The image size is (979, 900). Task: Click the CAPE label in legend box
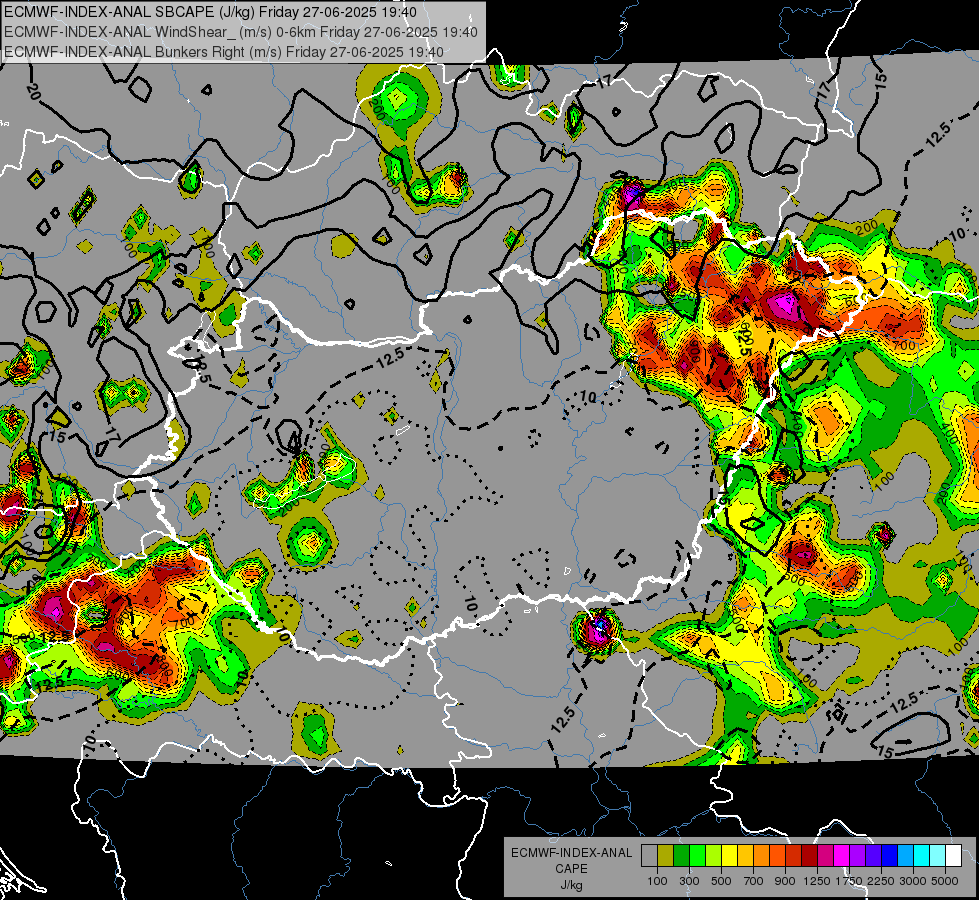click(571, 869)
